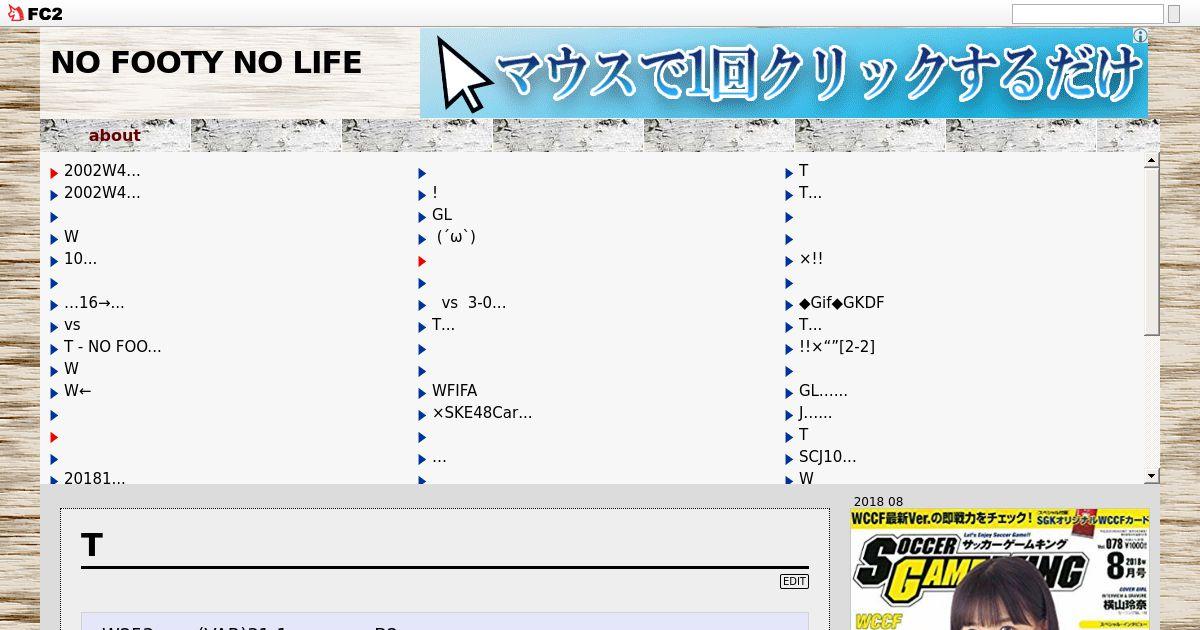Open the '(´ω`)' emoticon link
Image resolution: width=1200 pixels, height=630 pixels.
pyautogui.click(x=455, y=236)
